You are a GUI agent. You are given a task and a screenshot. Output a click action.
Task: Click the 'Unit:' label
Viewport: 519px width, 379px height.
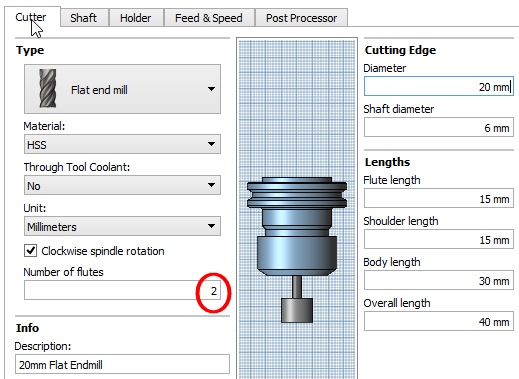(x=35, y=208)
